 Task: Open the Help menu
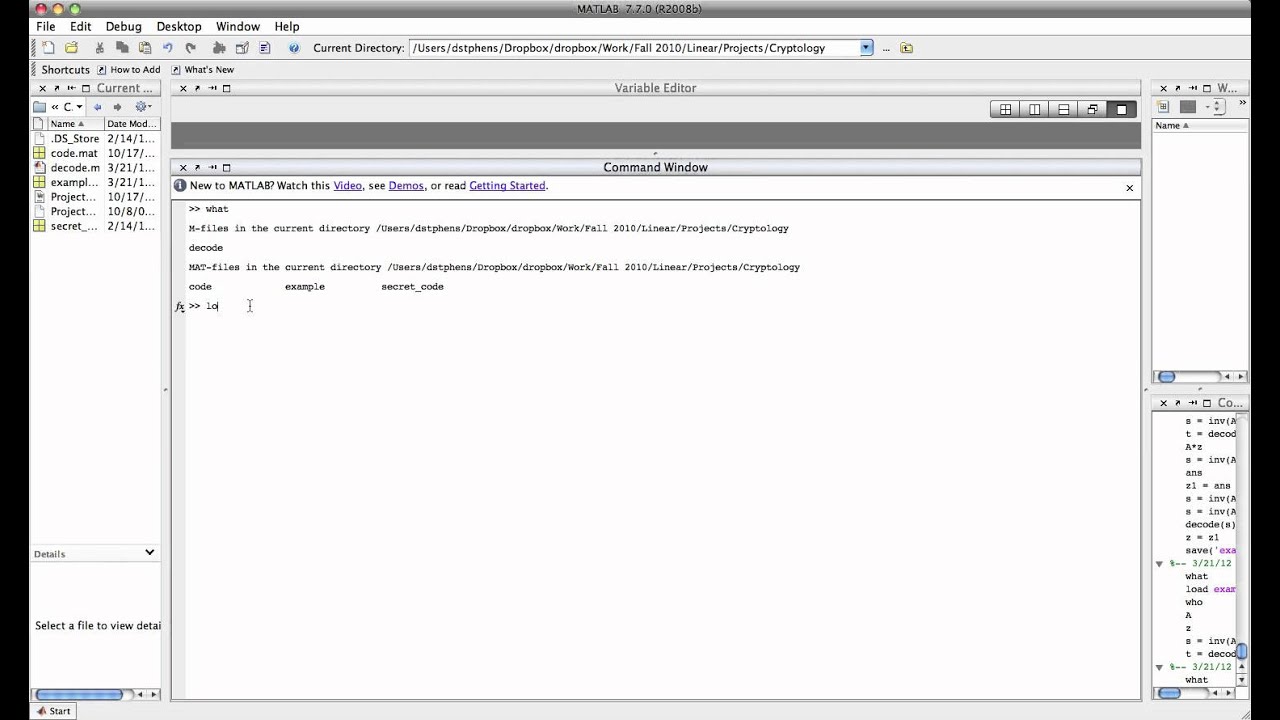click(287, 26)
